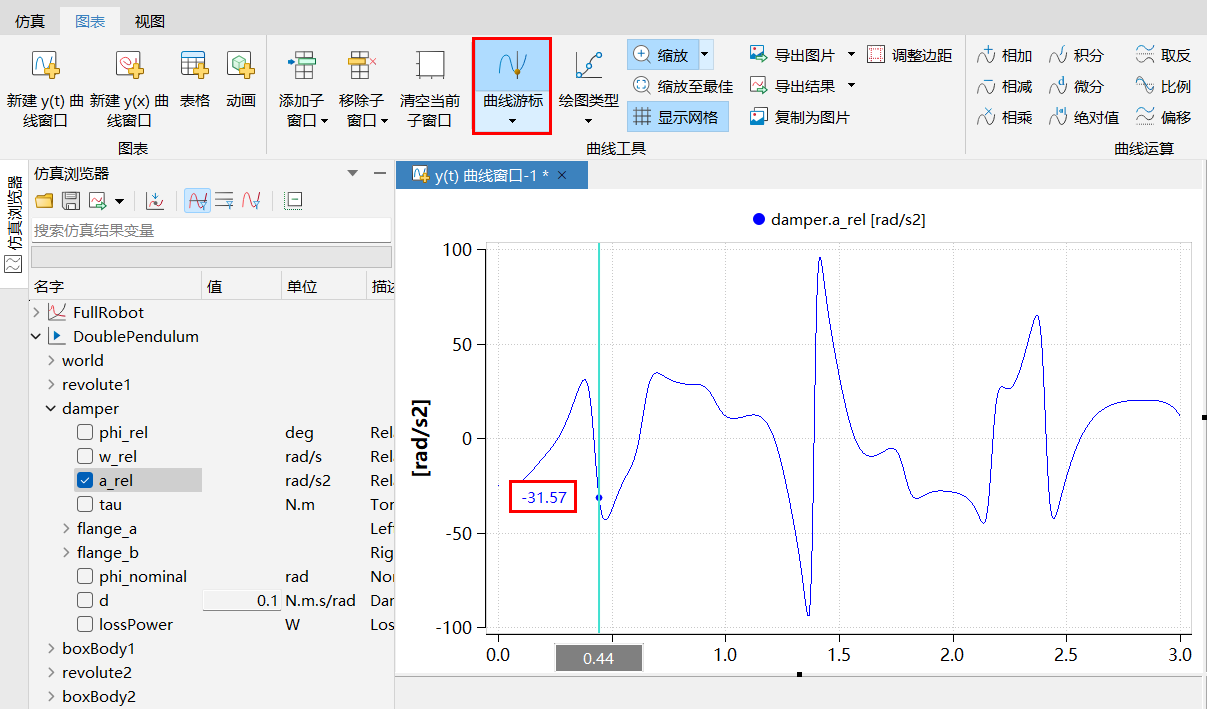Activate the 曲线游标 curve cursor tool

(512, 66)
